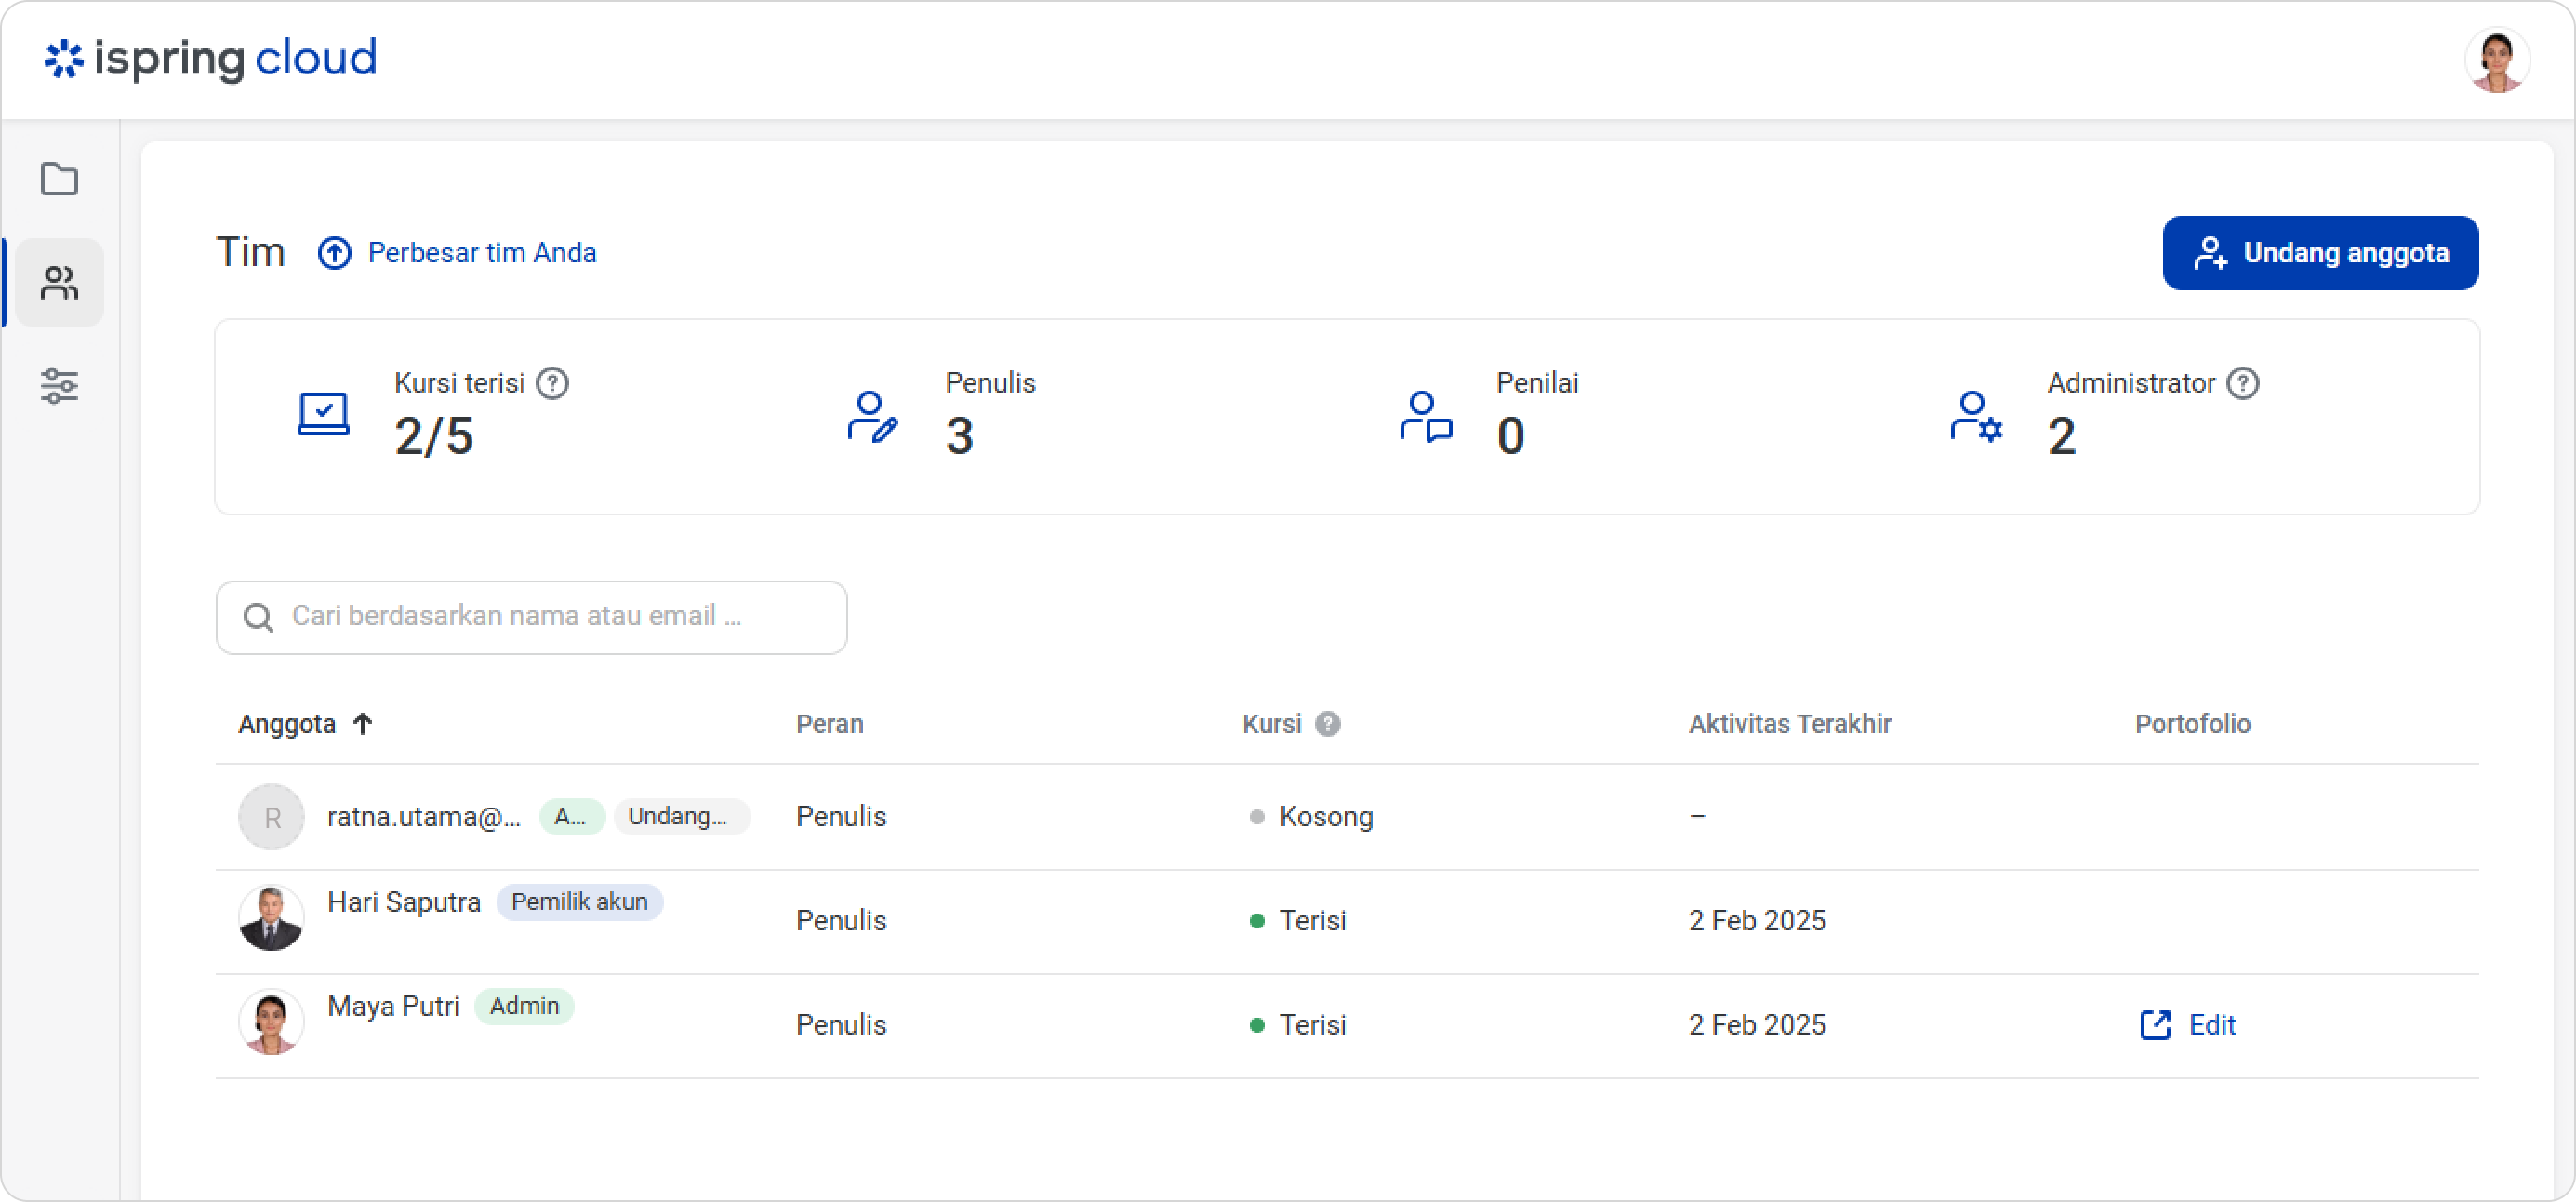Click the iSpring Cloud logo
This screenshot has height=1202, width=2576.
click(x=211, y=58)
